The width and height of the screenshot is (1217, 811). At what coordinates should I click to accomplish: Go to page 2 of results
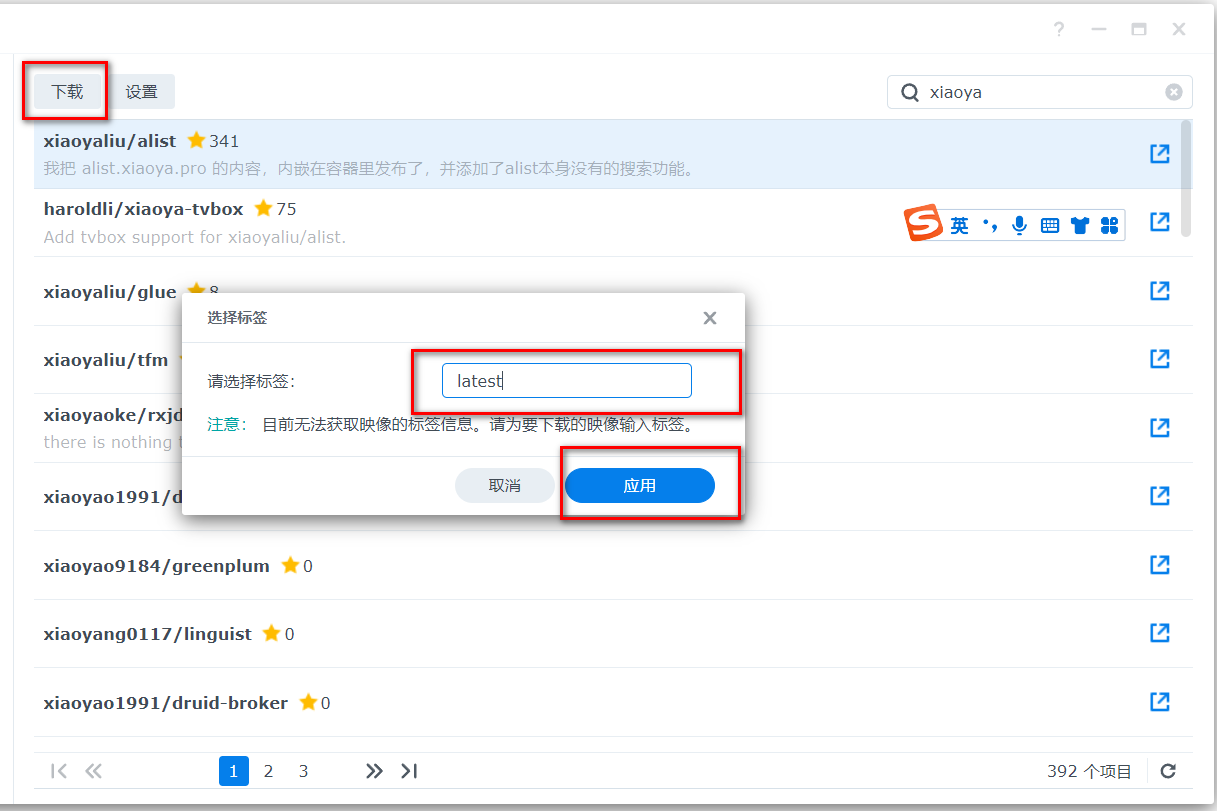(x=268, y=771)
